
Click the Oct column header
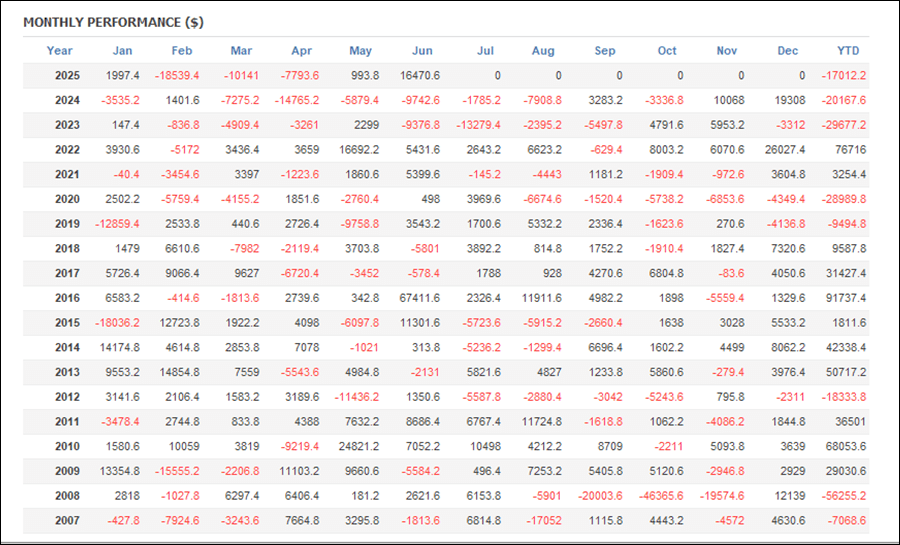pyautogui.click(x=667, y=50)
